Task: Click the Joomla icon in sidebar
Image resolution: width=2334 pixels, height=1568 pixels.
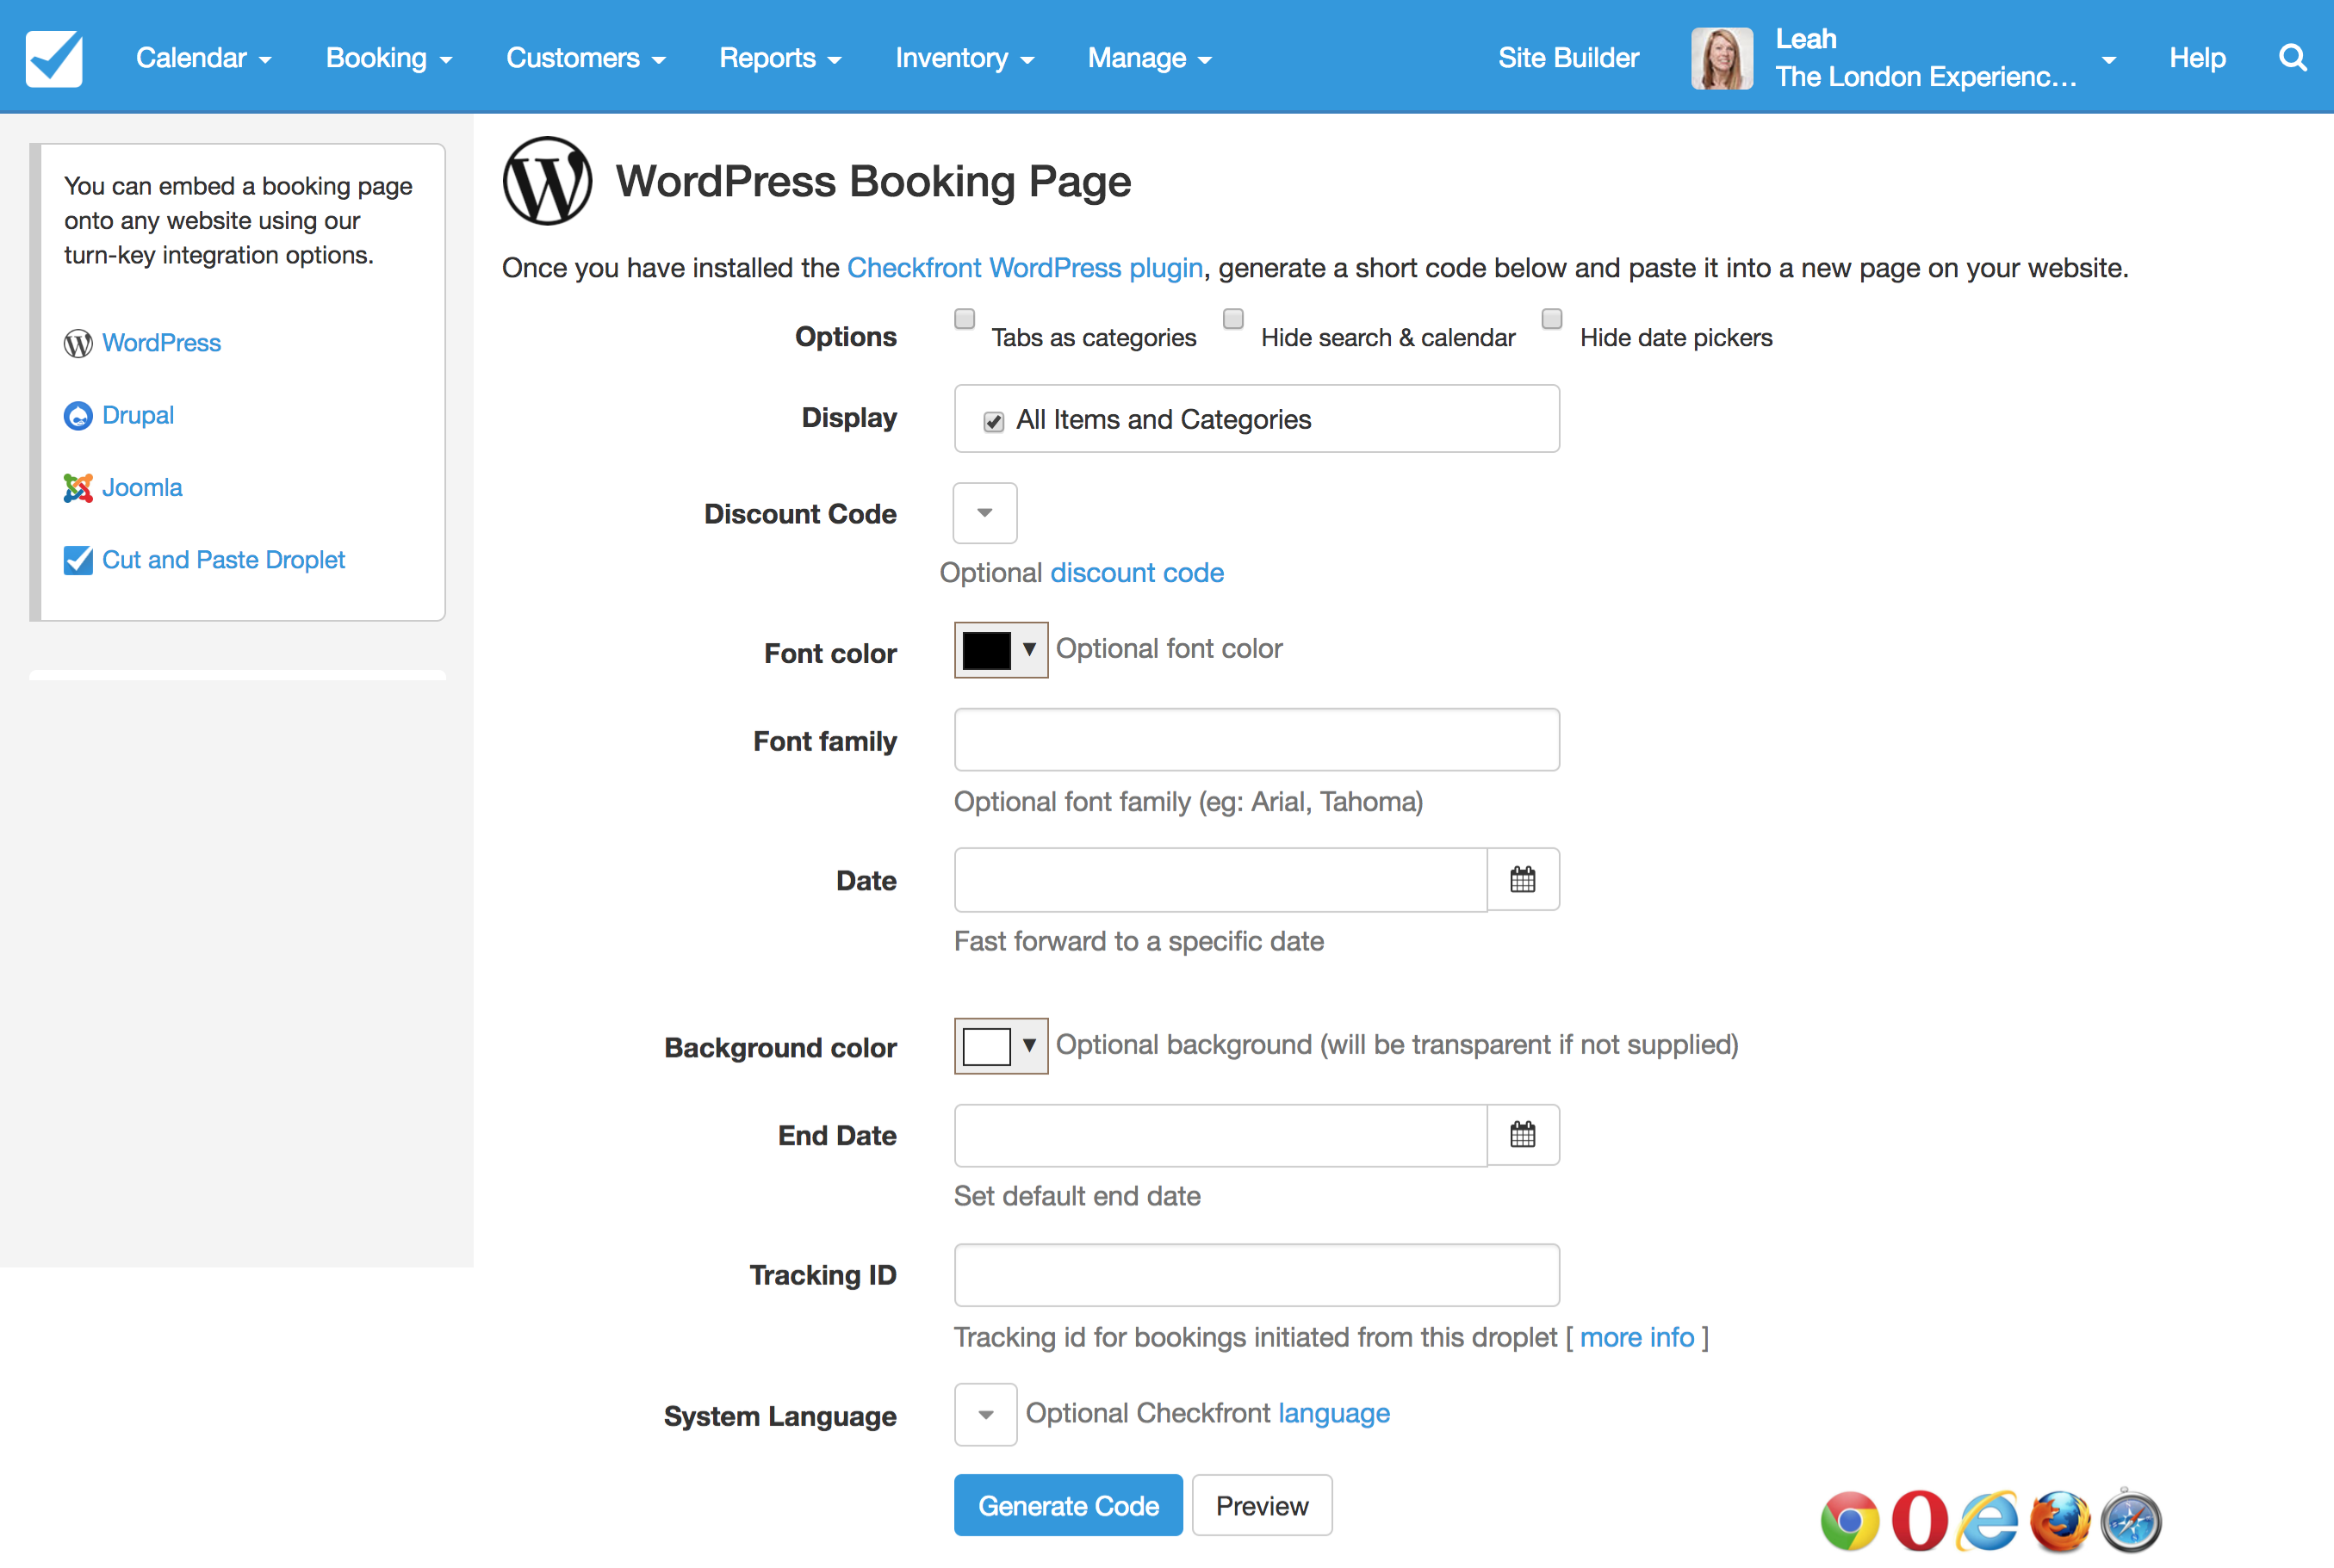Action: click(x=78, y=488)
